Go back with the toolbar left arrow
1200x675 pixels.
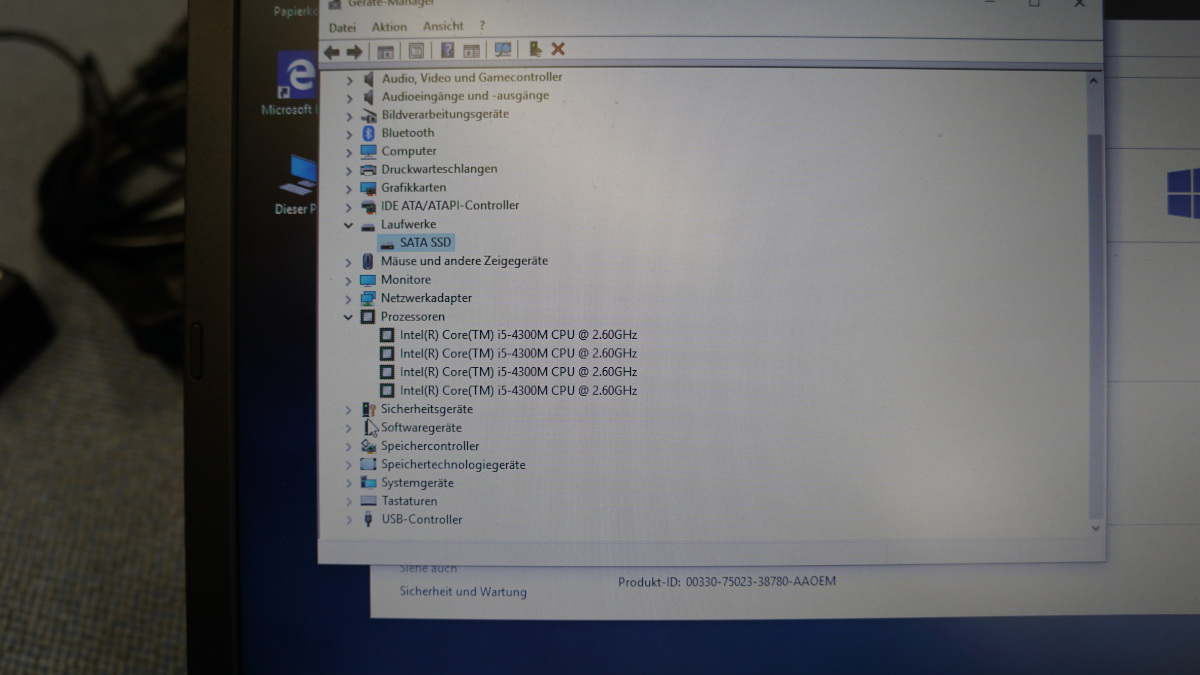[x=332, y=50]
